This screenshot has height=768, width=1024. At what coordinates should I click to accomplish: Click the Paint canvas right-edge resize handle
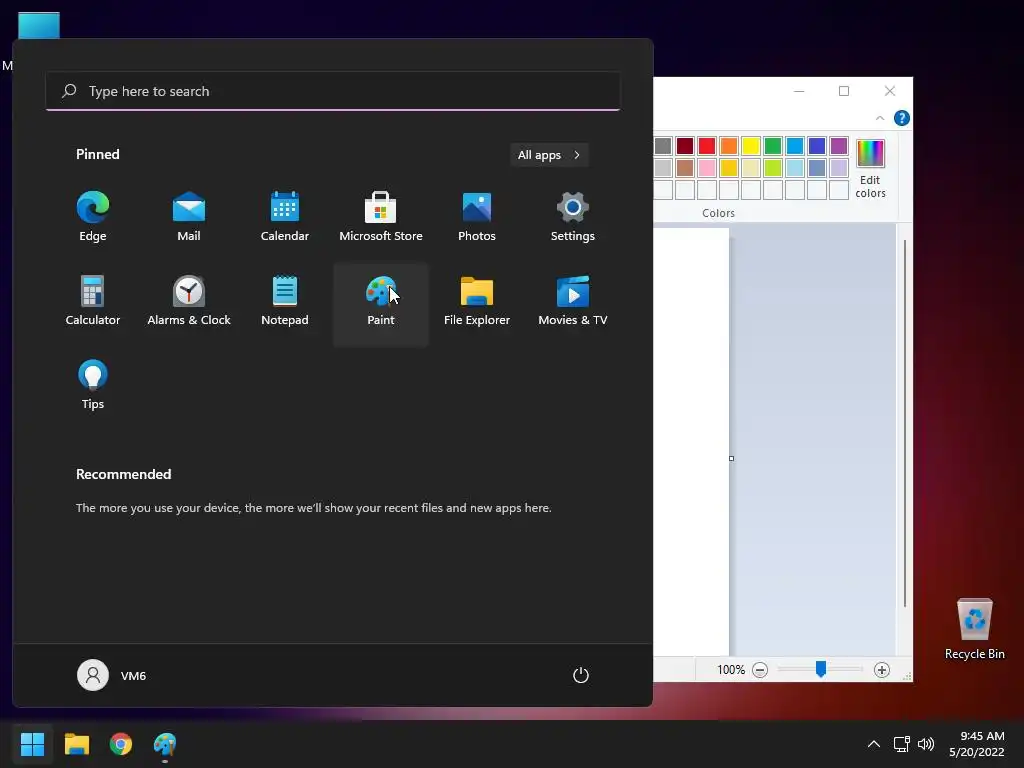[x=731, y=458]
